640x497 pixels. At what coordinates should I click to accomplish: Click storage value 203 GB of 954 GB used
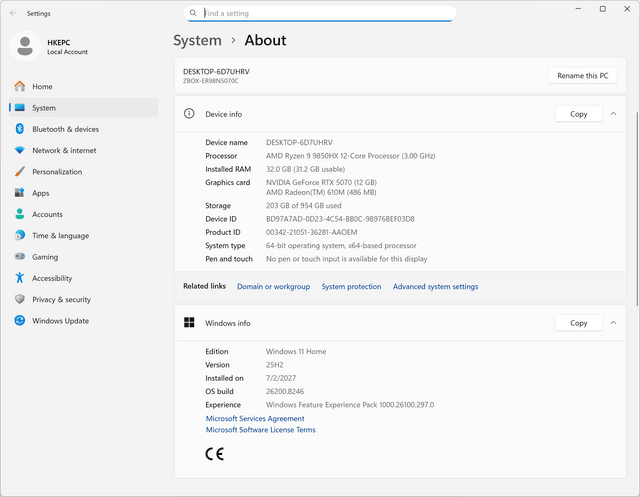coord(304,205)
